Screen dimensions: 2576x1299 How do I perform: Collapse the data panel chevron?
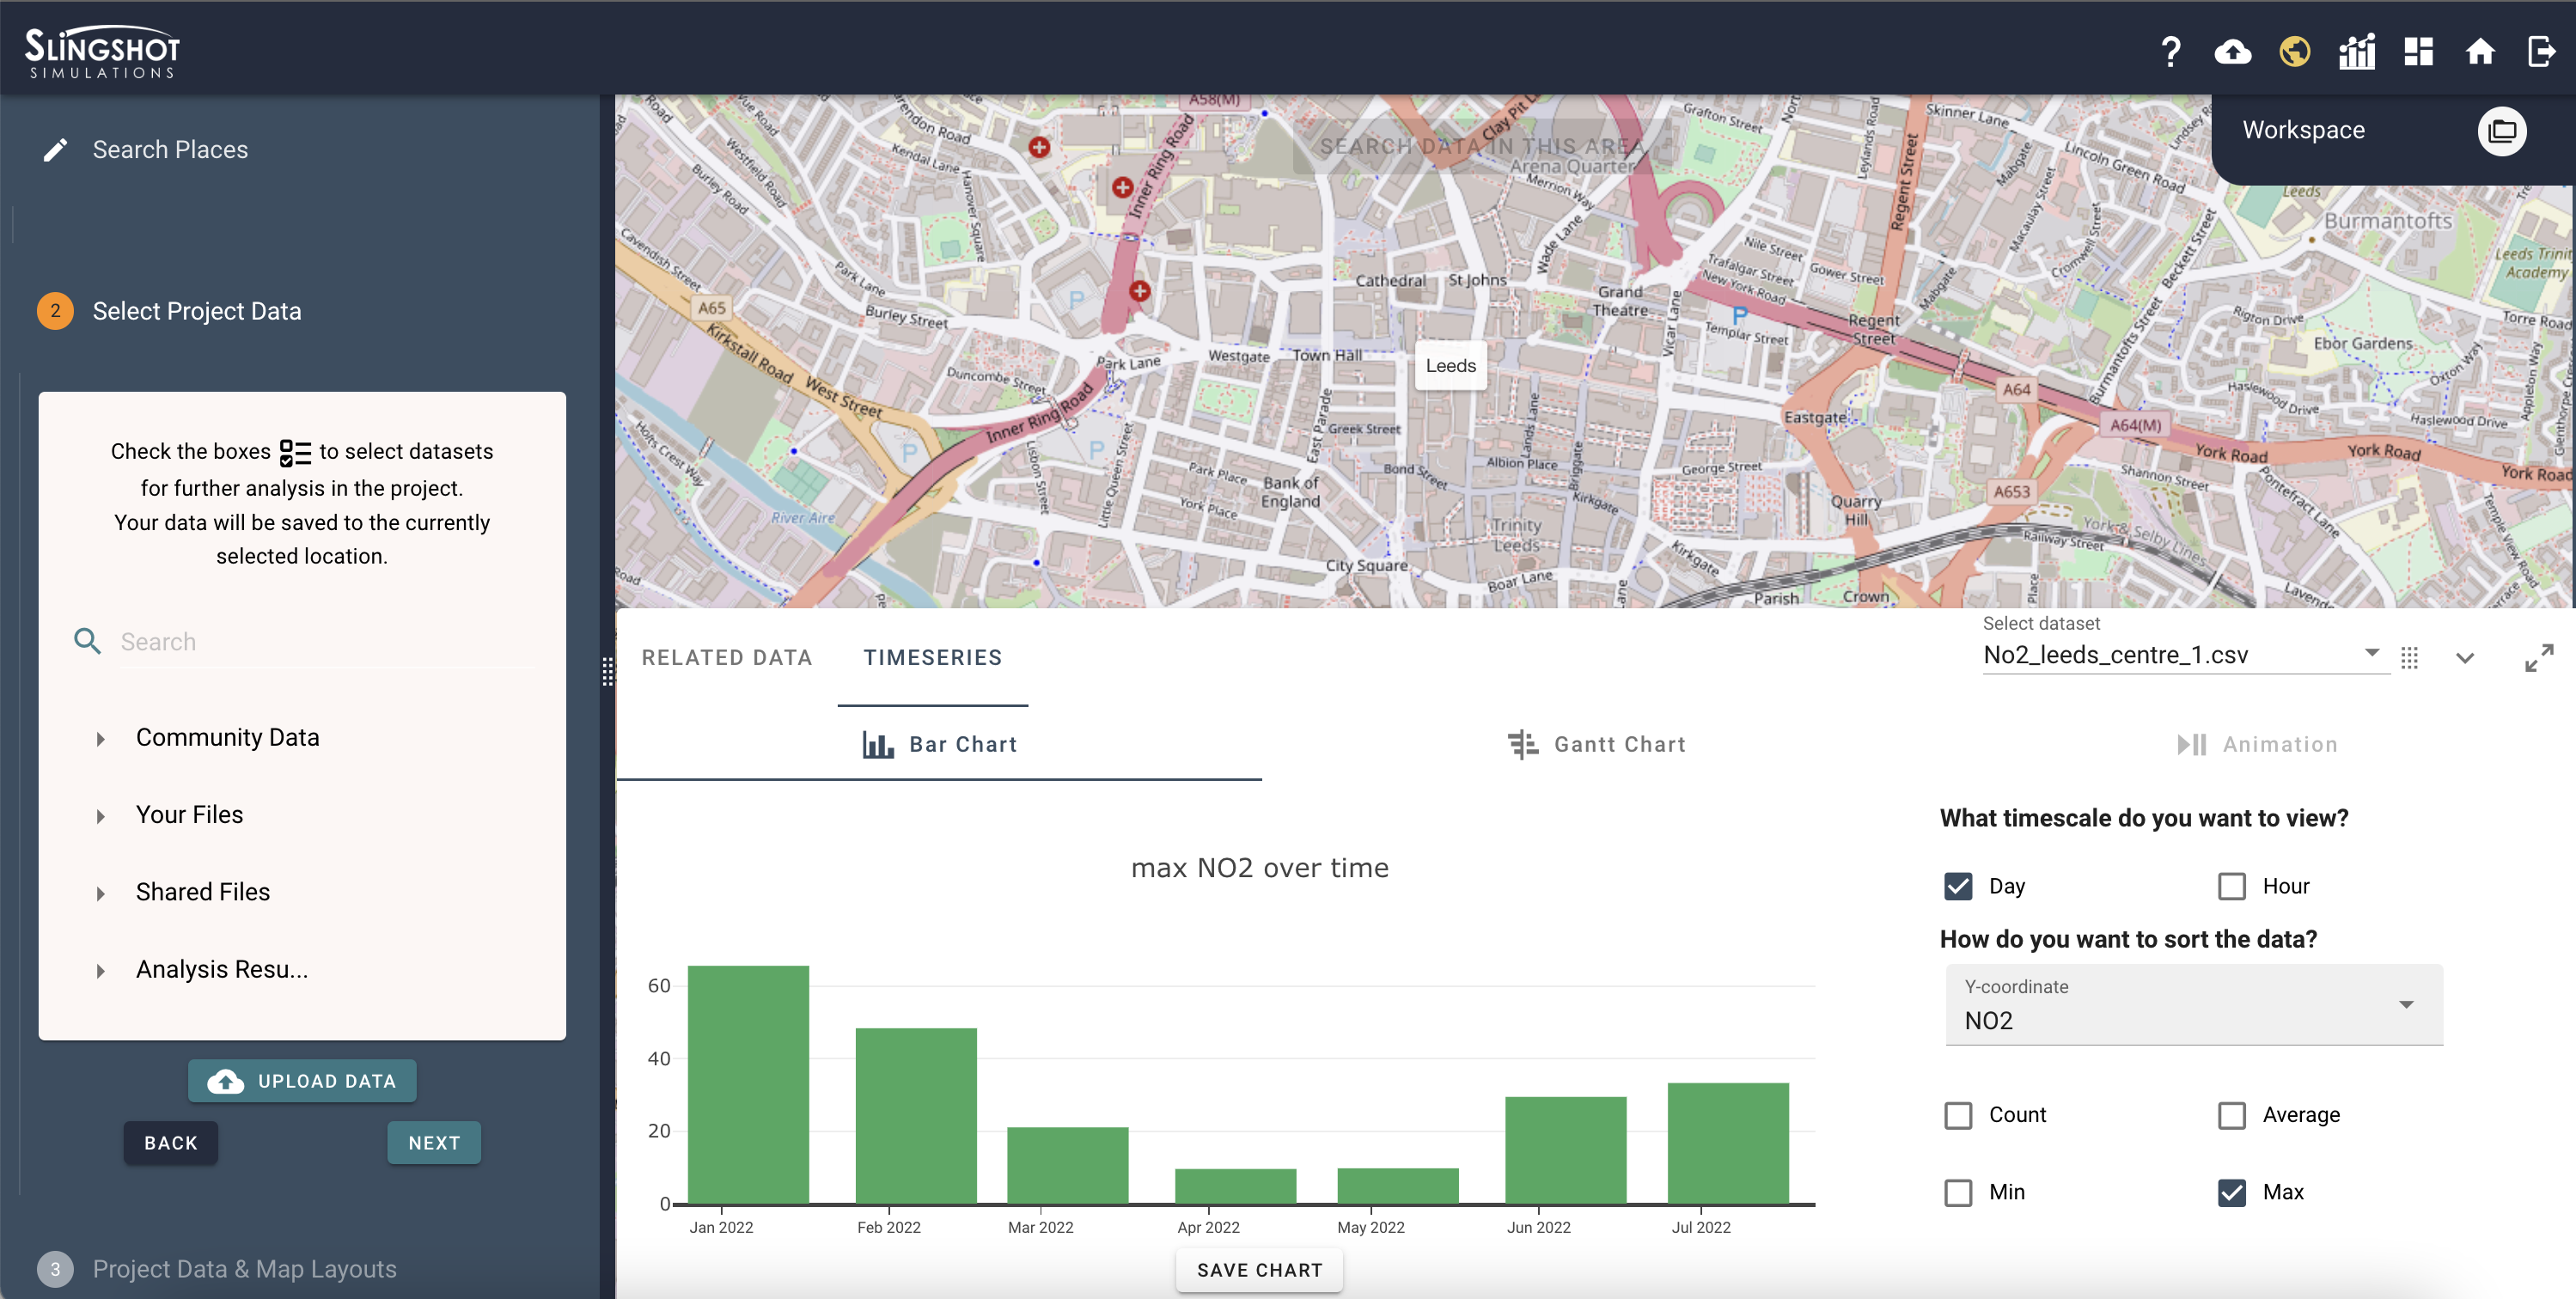coord(2465,657)
